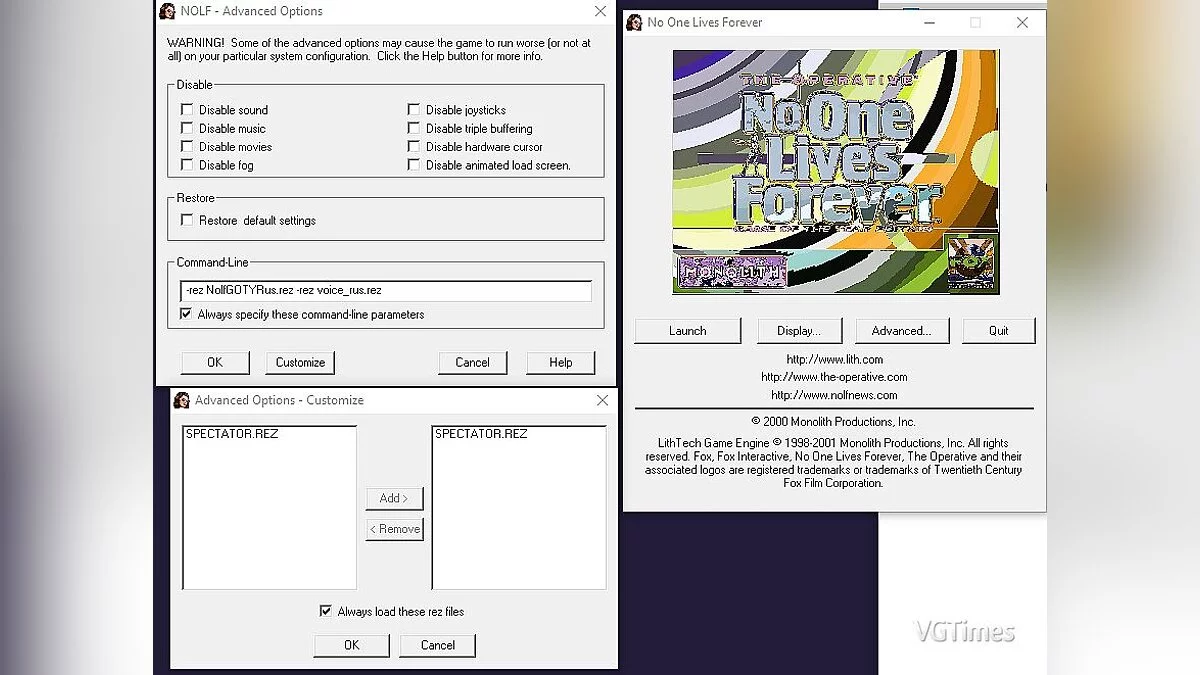The width and height of the screenshot is (1200, 675).
Task: Confirm with OK in NOLF Advanced Options
Action: click(215, 362)
